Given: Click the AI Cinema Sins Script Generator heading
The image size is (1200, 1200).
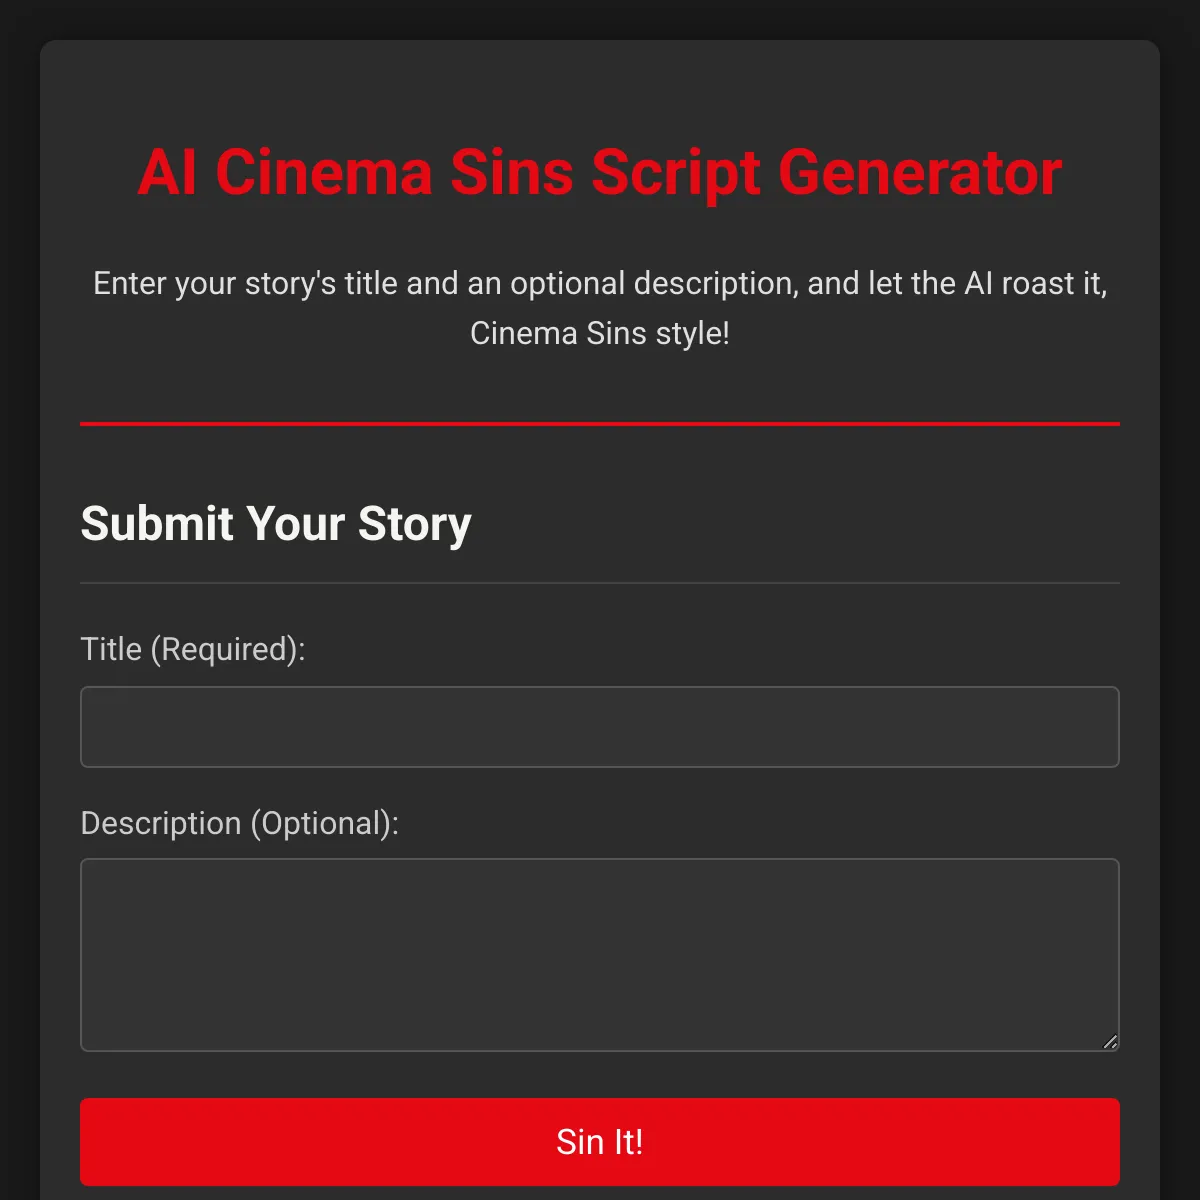Looking at the screenshot, I should pyautogui.click(x=599, y=172).
